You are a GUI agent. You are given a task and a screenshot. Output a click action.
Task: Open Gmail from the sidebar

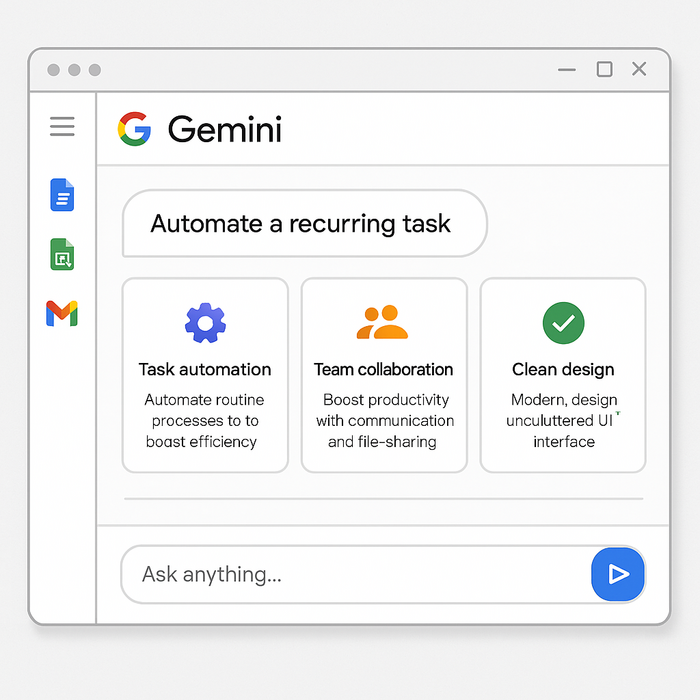[x=62, y=313]
